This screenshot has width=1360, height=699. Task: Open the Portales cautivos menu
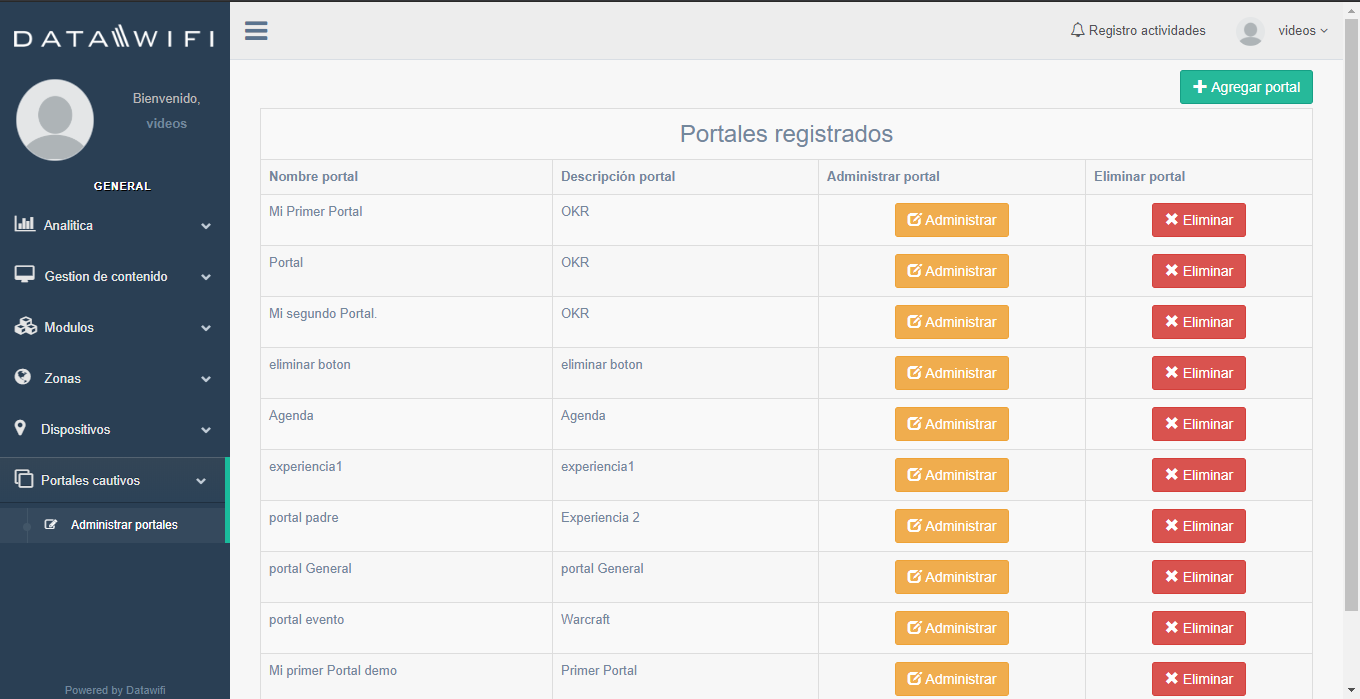tap(114, 480)
